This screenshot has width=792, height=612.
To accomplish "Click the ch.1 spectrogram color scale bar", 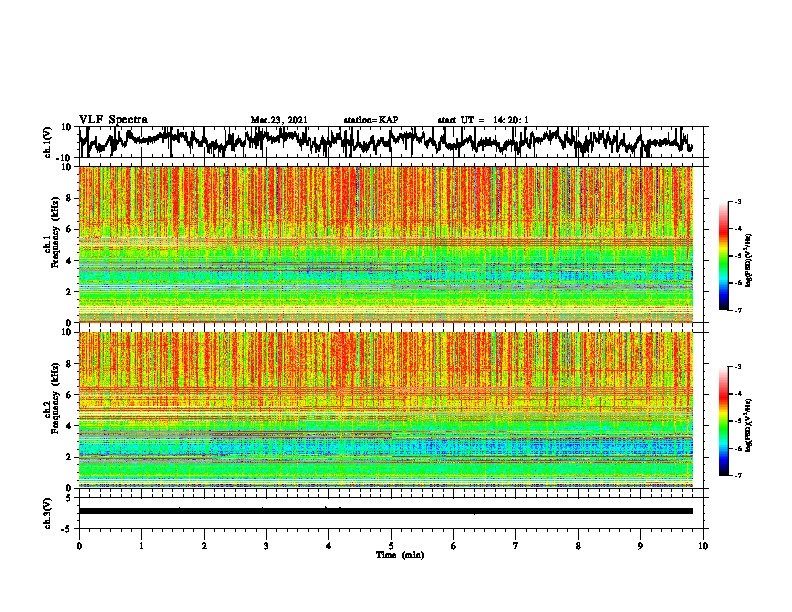I will (723, 256).
